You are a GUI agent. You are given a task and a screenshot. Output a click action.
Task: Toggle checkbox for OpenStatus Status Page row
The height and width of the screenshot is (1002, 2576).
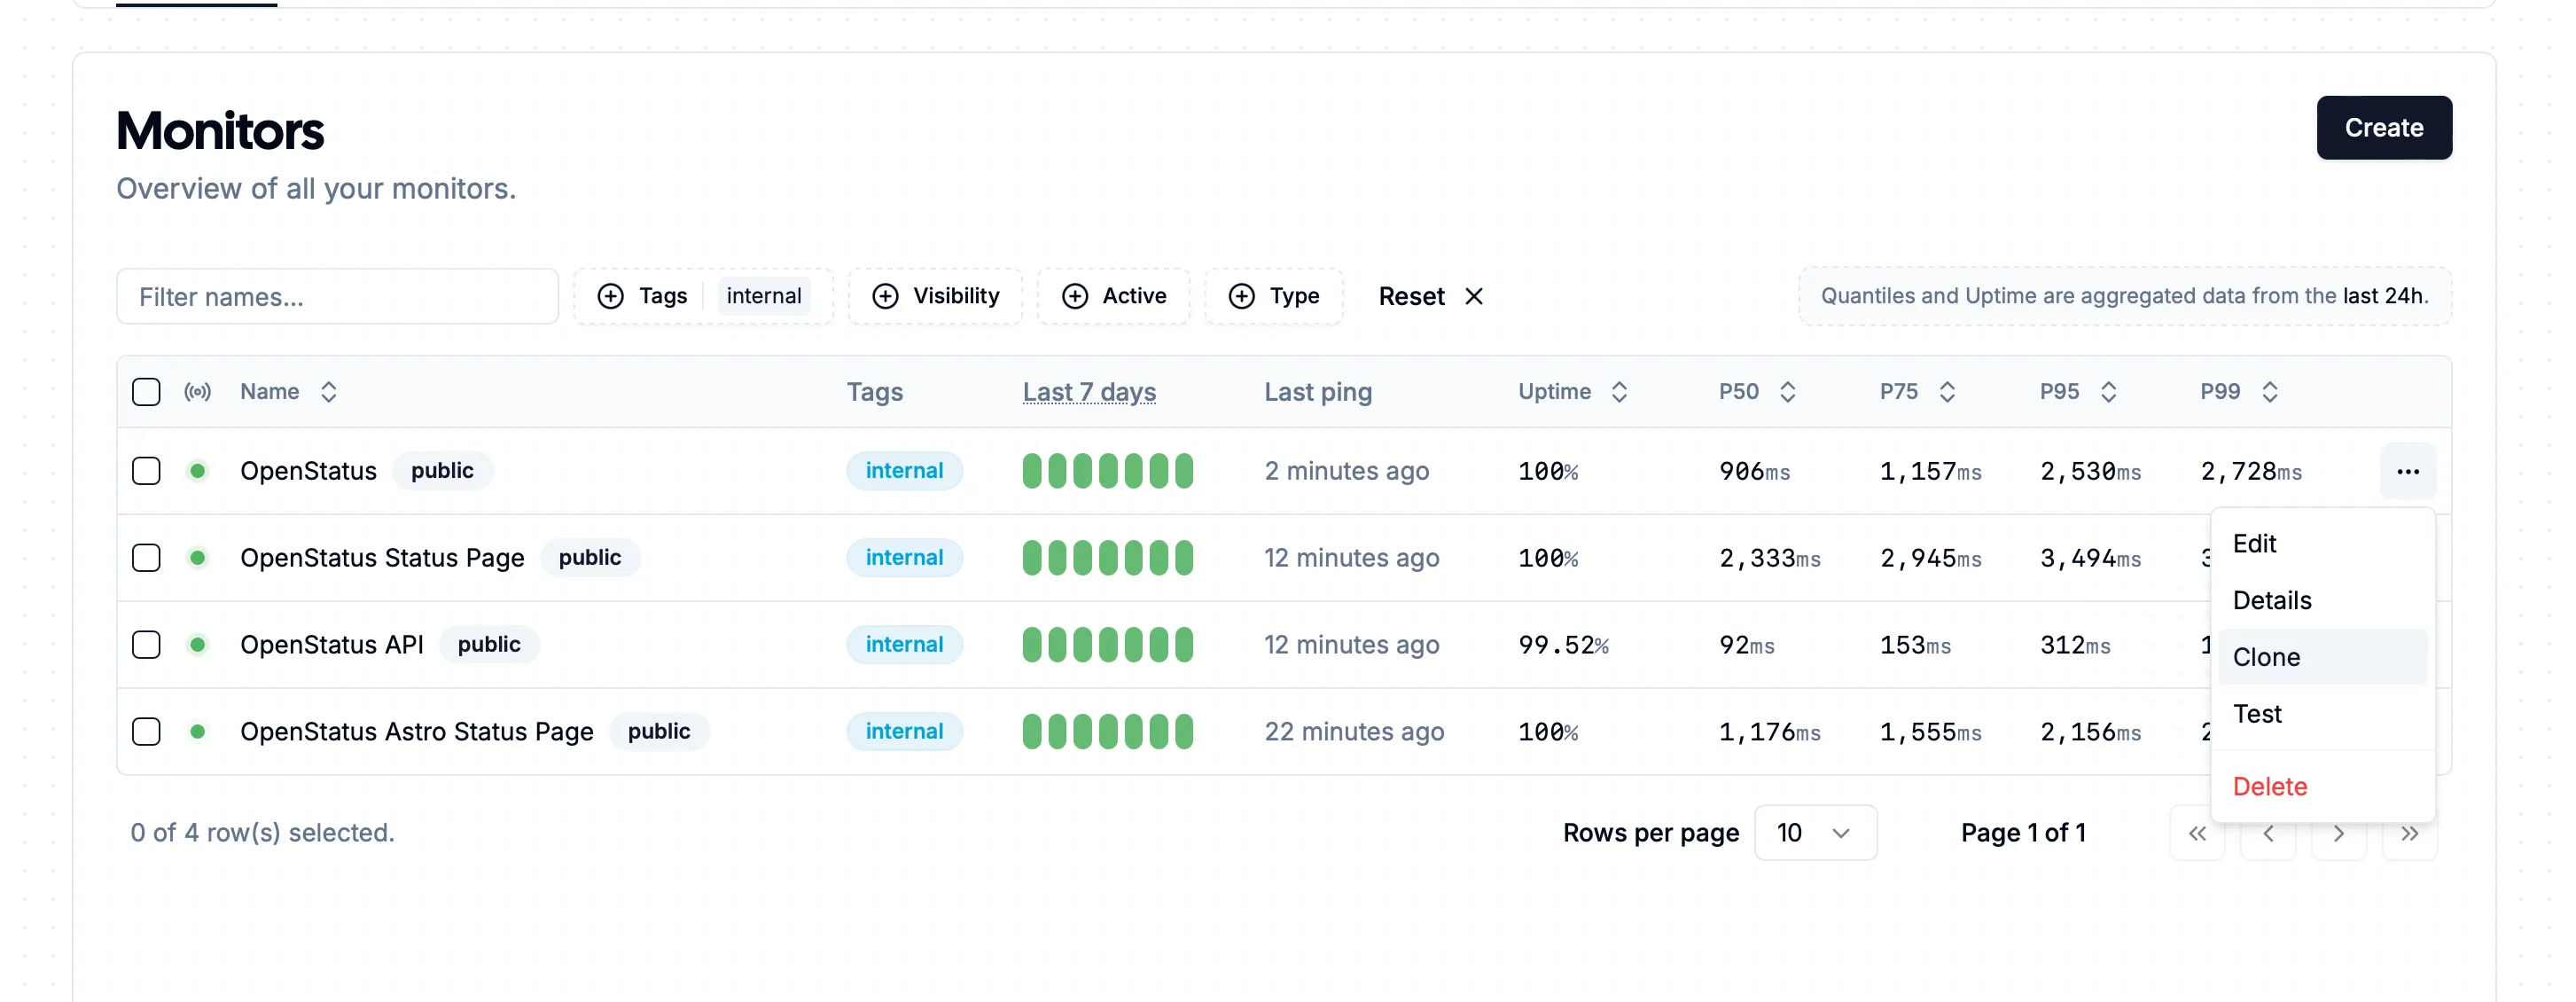[146, 555]
